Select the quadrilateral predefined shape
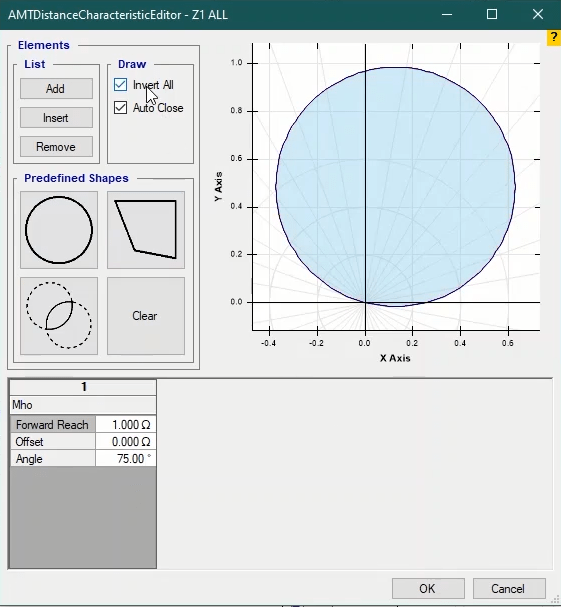Image resolution: width=561 pixels, height=607 pixels. (146, 230)
